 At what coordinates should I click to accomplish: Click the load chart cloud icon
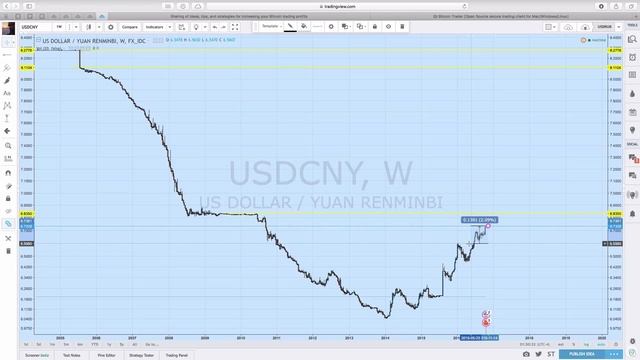click(x=568, y=27)
